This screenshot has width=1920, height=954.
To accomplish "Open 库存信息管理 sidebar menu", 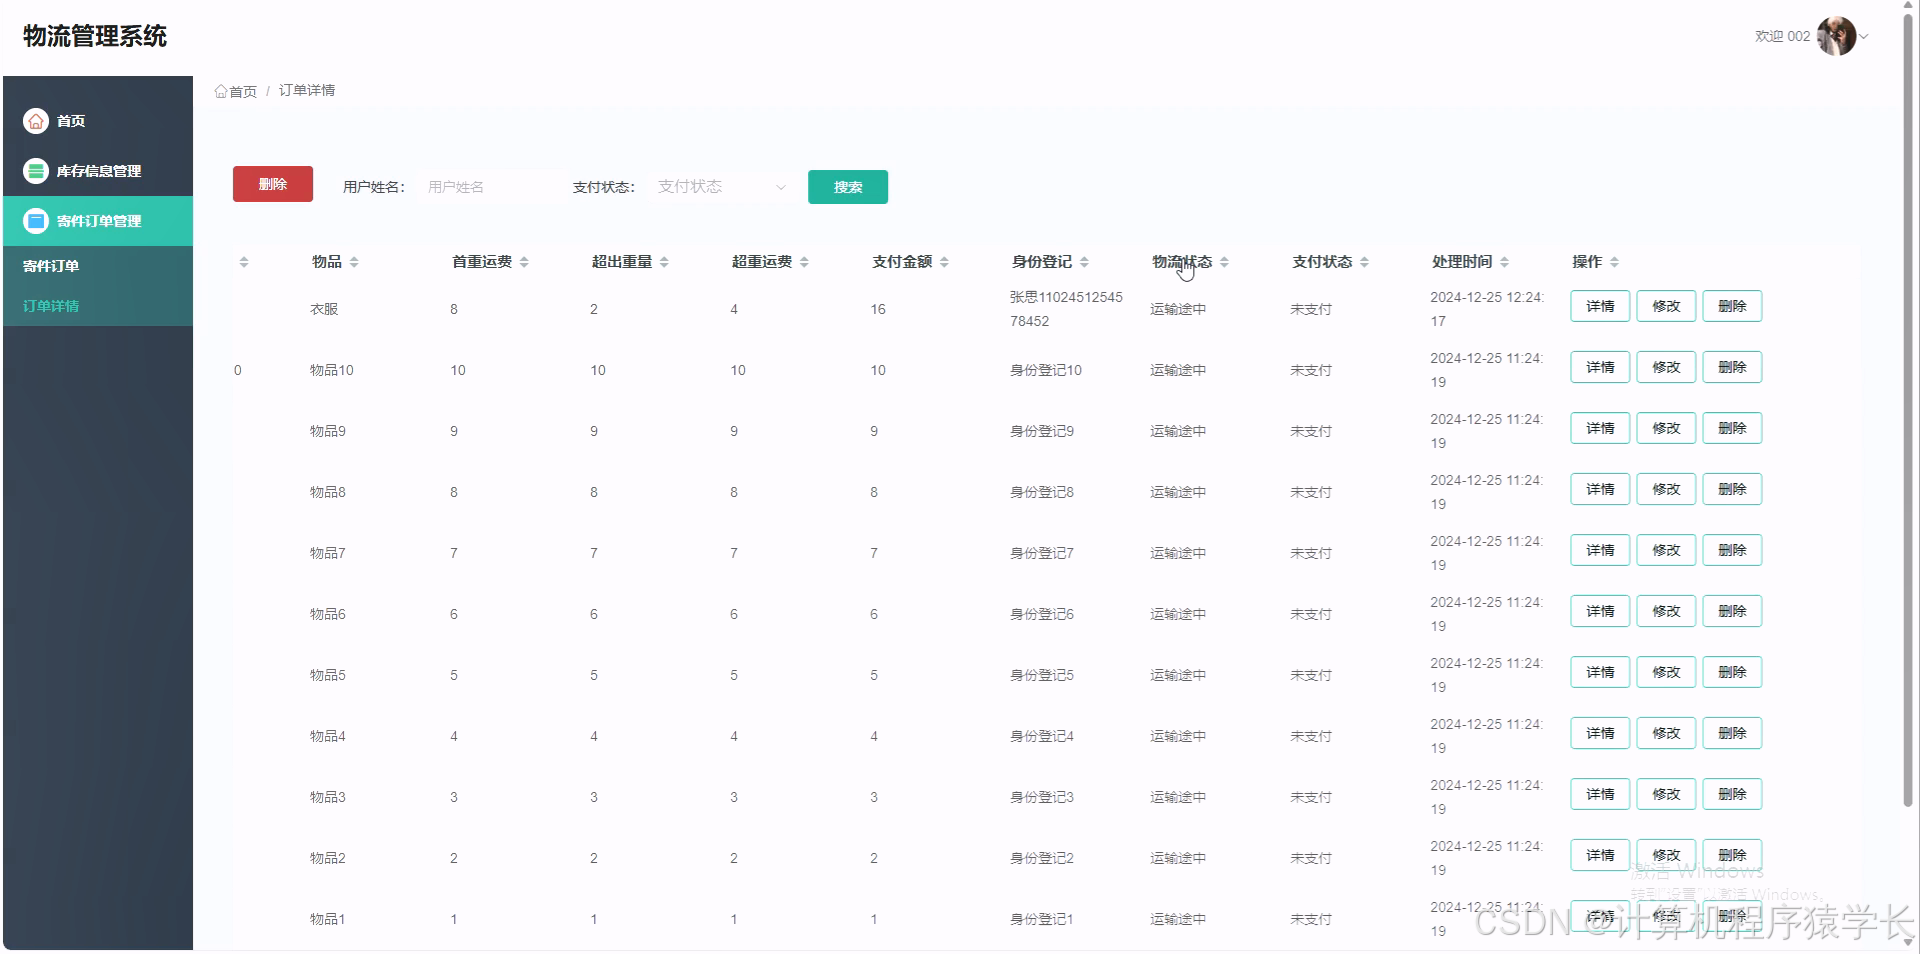I will [x=98, y=171].
